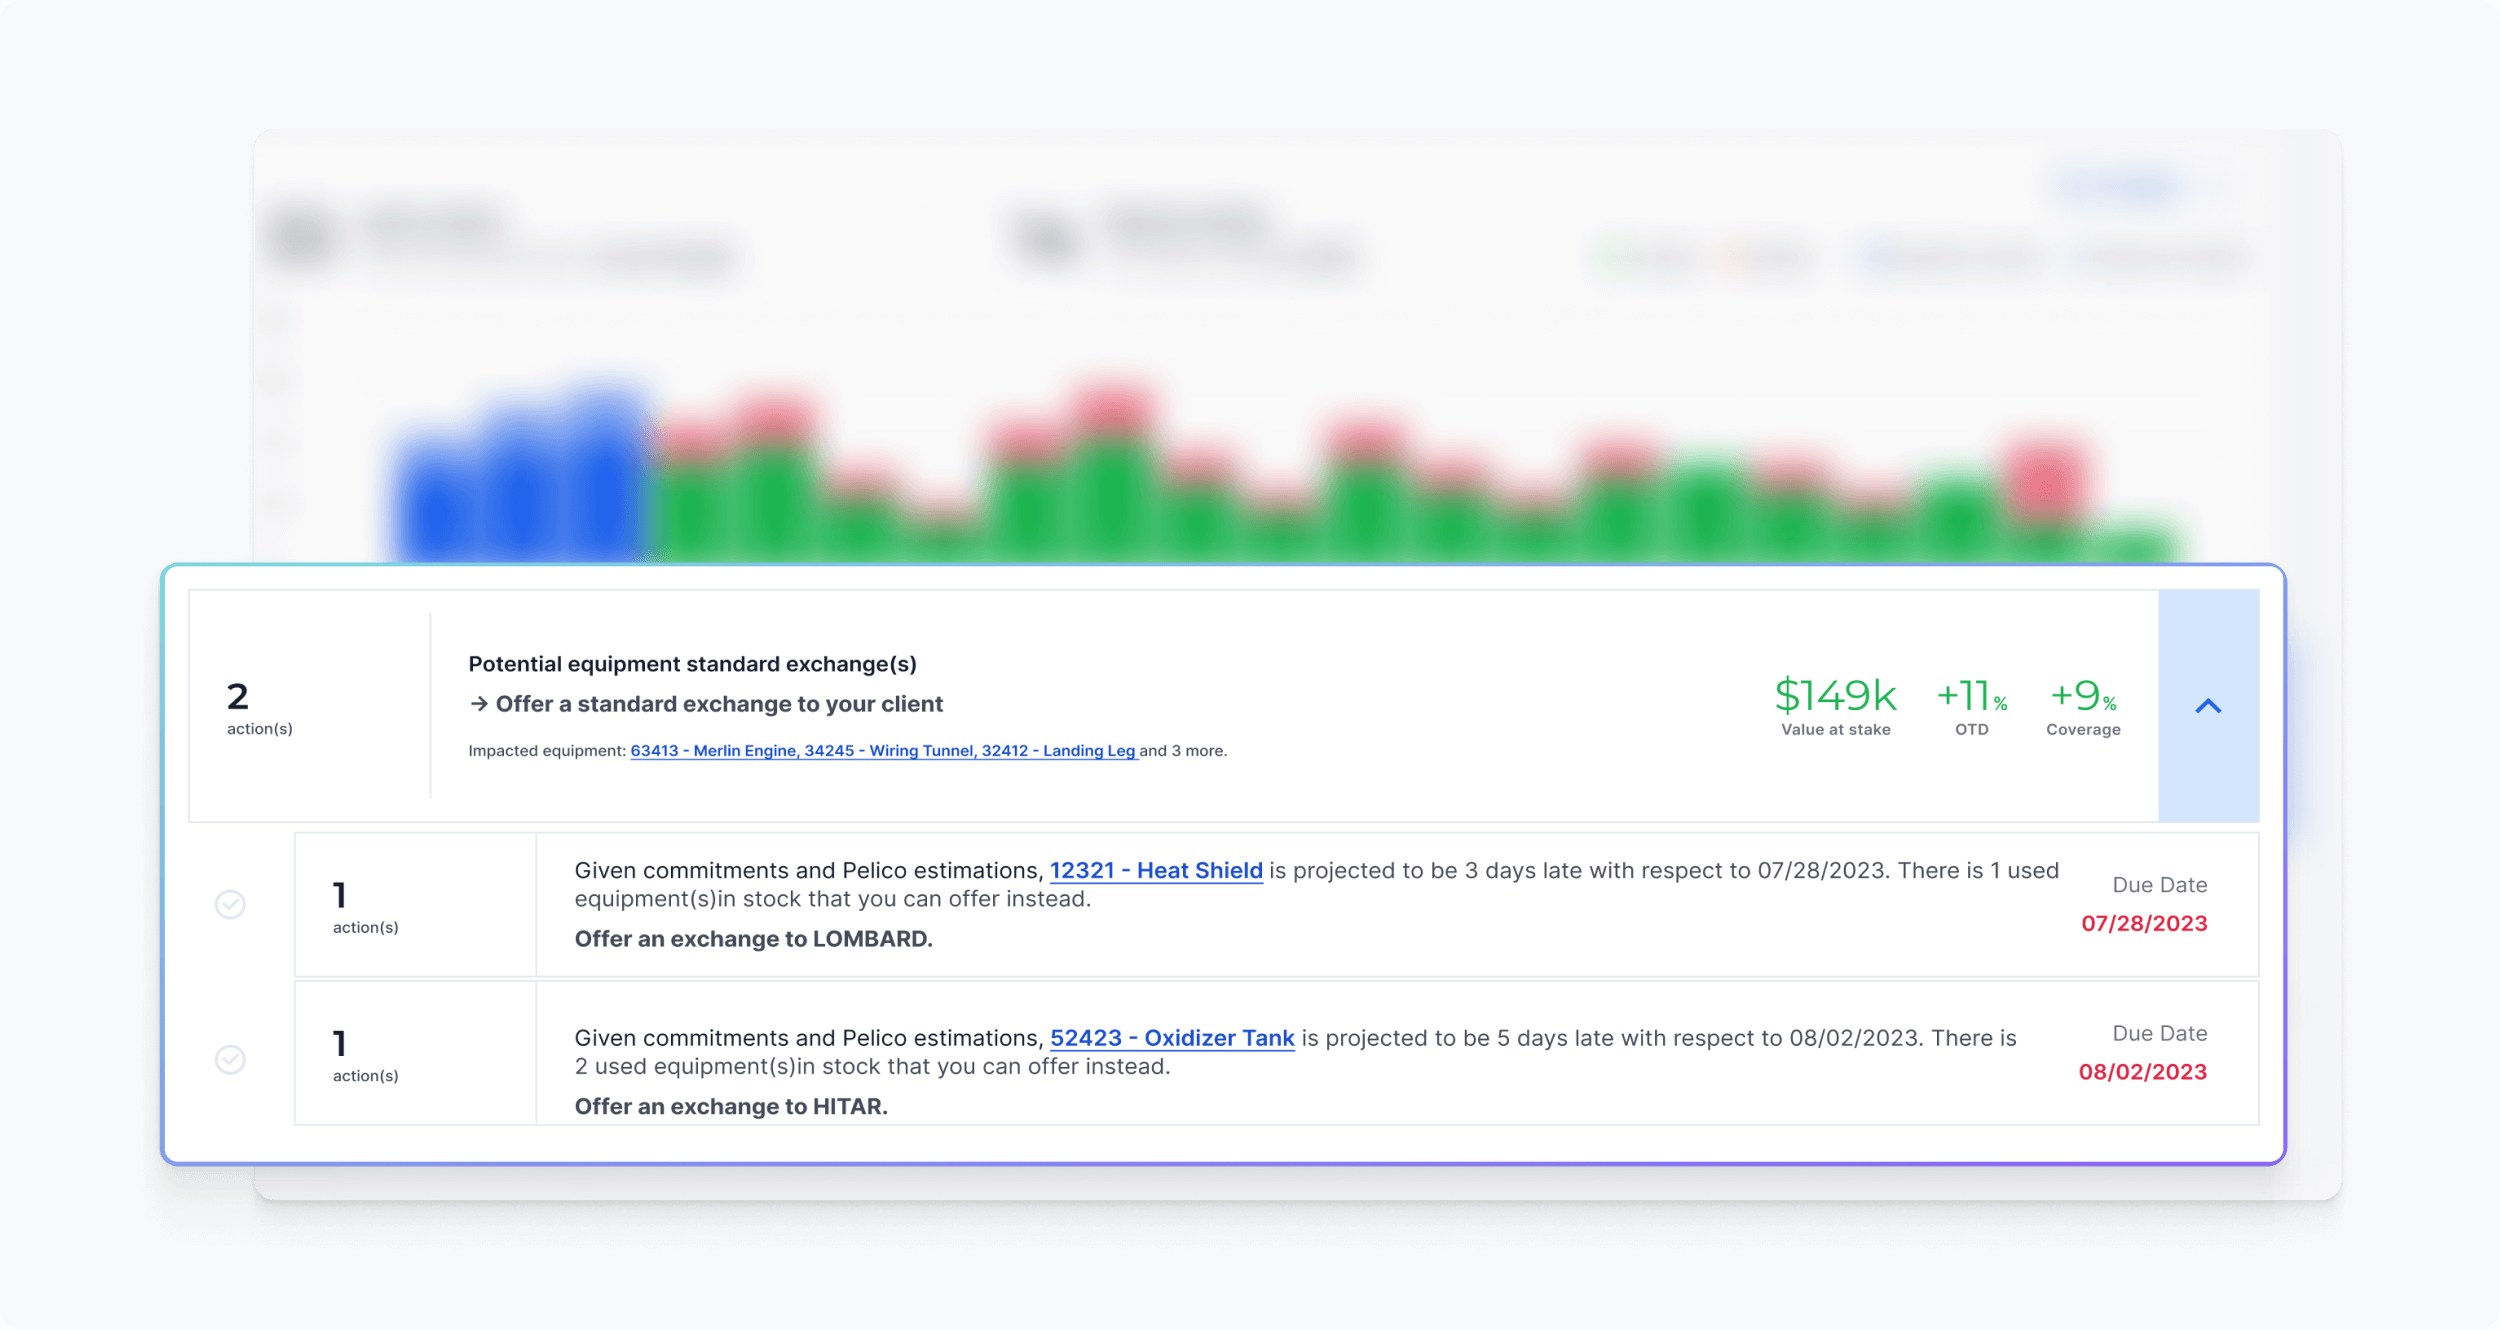Click the +11% OTD metric
The image size is (2500, 1330).
click(x=1971, y=696)
